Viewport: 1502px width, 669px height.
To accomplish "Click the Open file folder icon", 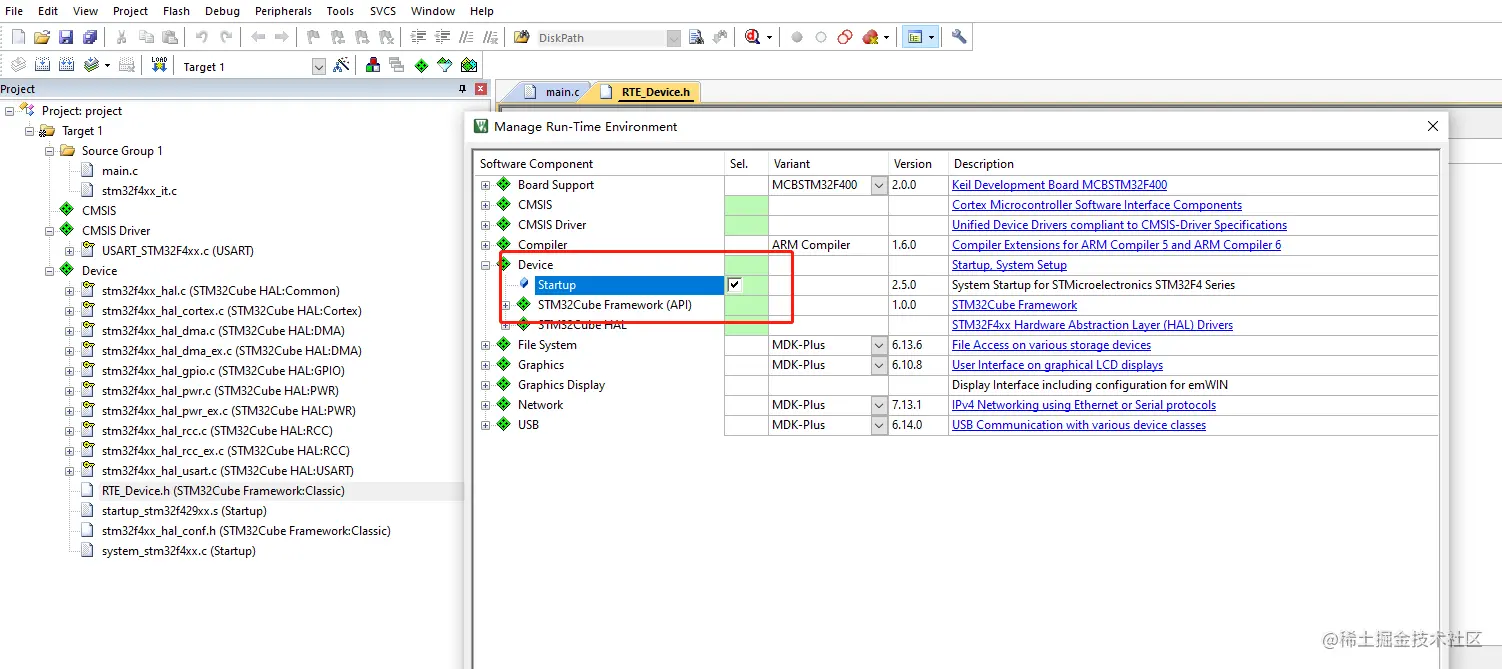I will 42,37.
